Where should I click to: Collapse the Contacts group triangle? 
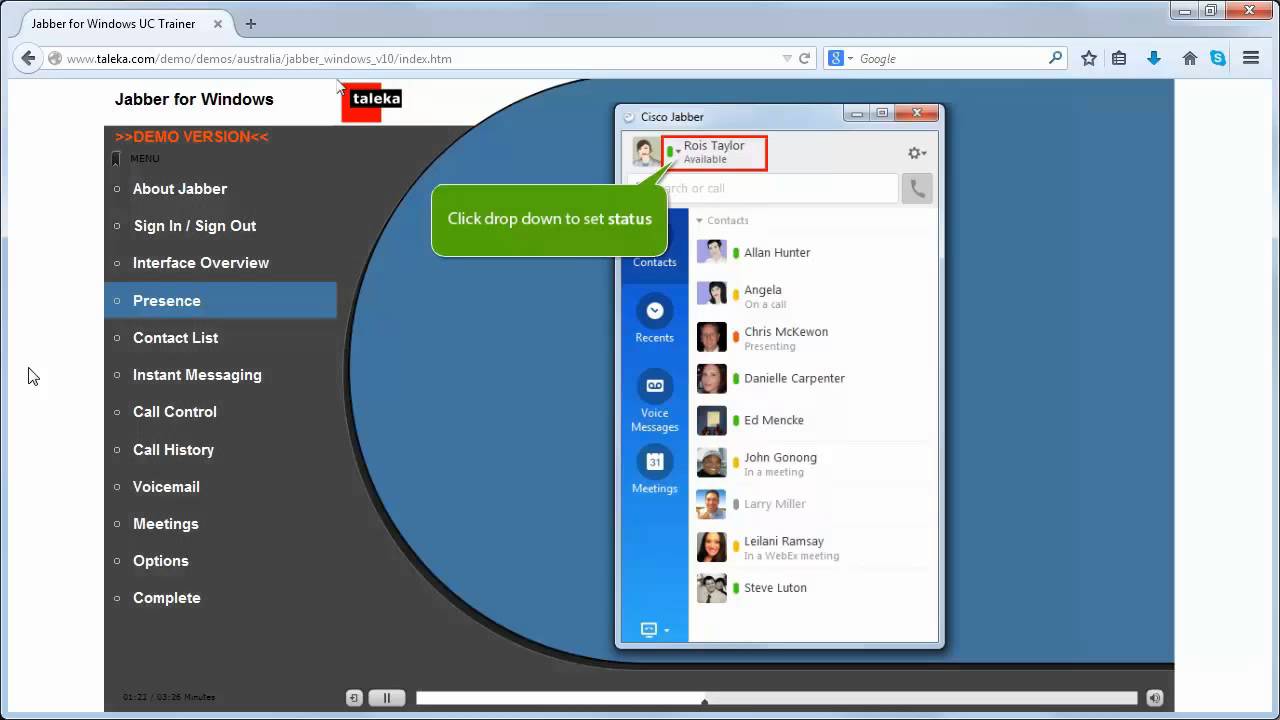click(699, 220)
